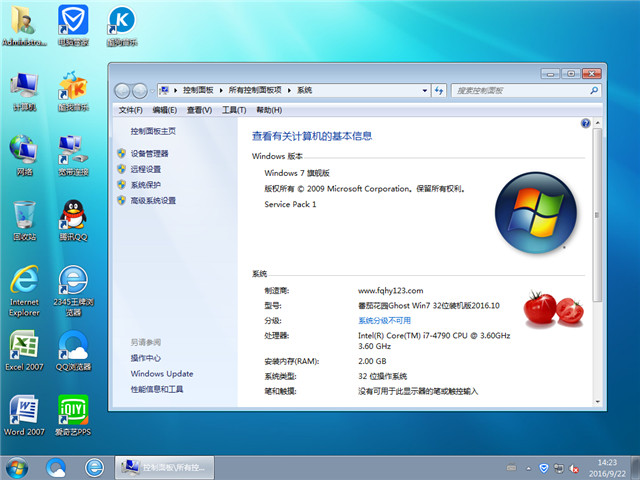Click the scroll down arrow
The image size is (640, 480).
[597, 402]
